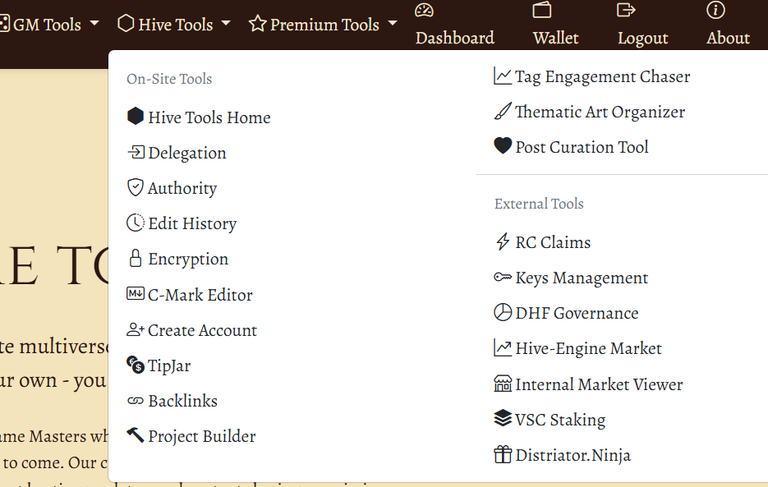Expand the GM Tools dropdown
The width and height of the screenshot is (768, 487).
coord(50,24)
